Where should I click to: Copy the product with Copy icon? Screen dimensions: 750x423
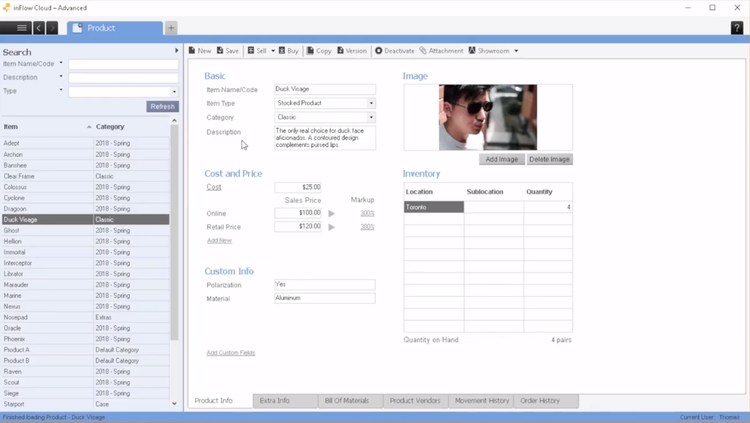(319, 51)
